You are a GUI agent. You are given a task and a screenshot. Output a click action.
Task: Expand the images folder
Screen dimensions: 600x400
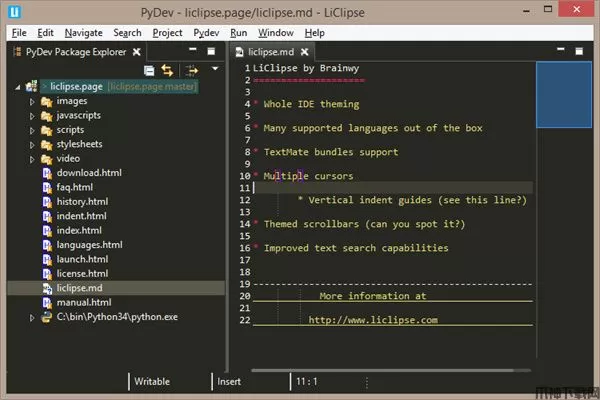[32, 101]
